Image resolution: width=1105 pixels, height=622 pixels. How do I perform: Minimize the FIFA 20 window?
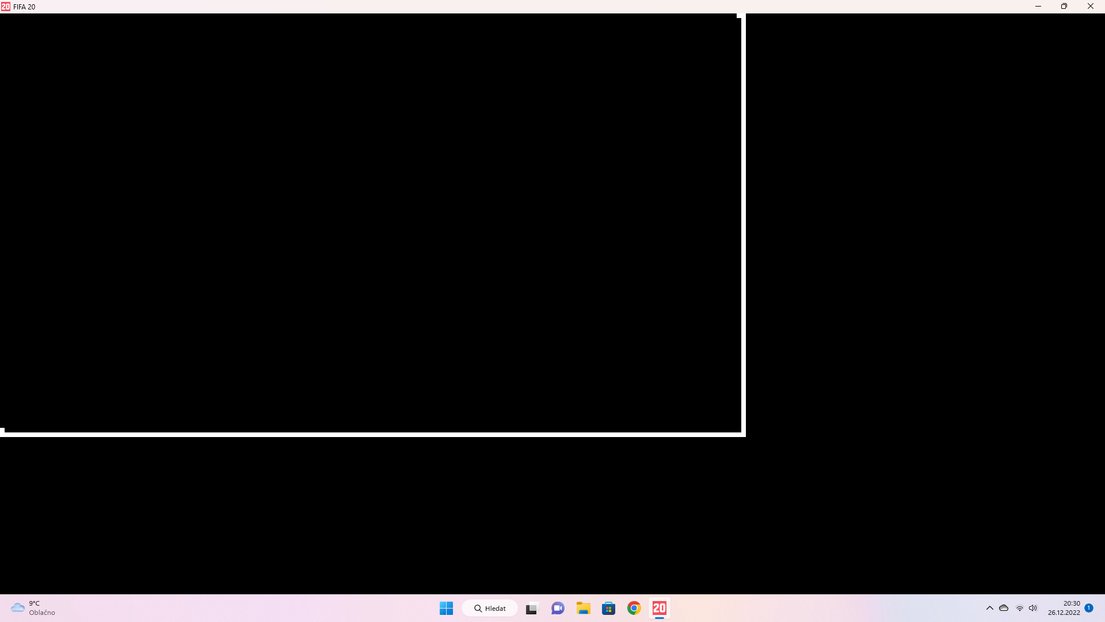tap(1038, 6)
